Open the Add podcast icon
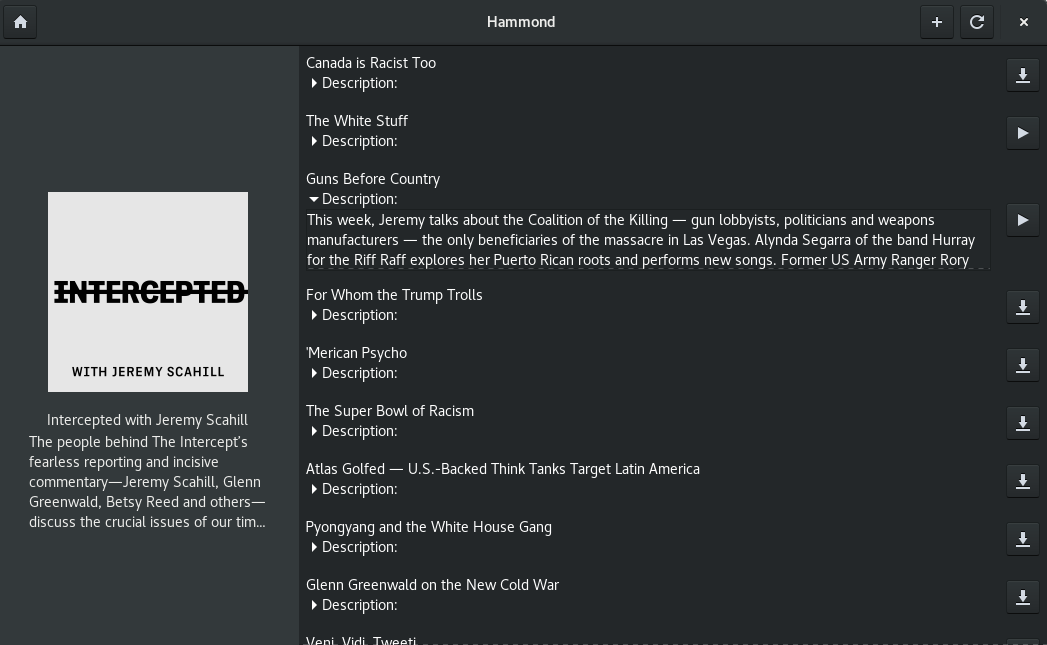The height and width of the screenshot is (645, 1047). (x=937, y=21)
